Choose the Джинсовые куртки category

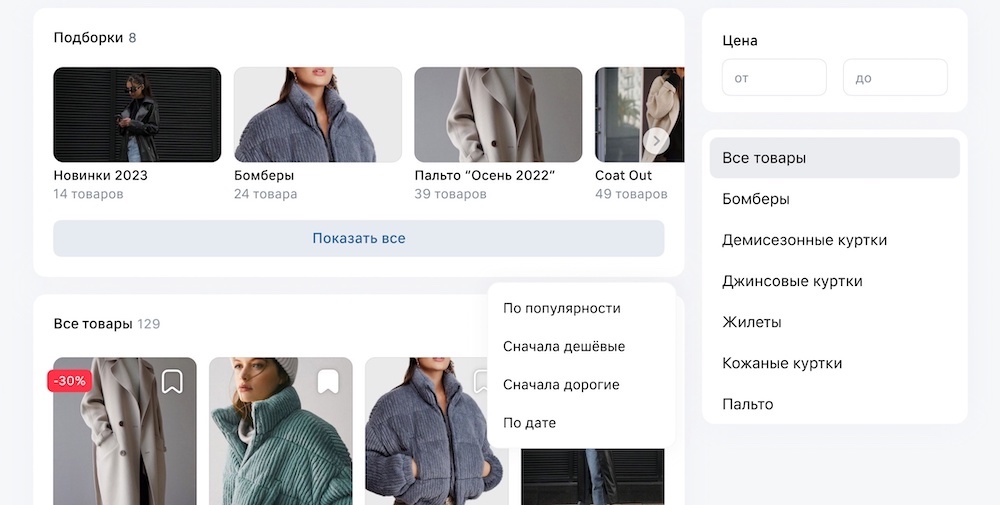pos(792,281)
